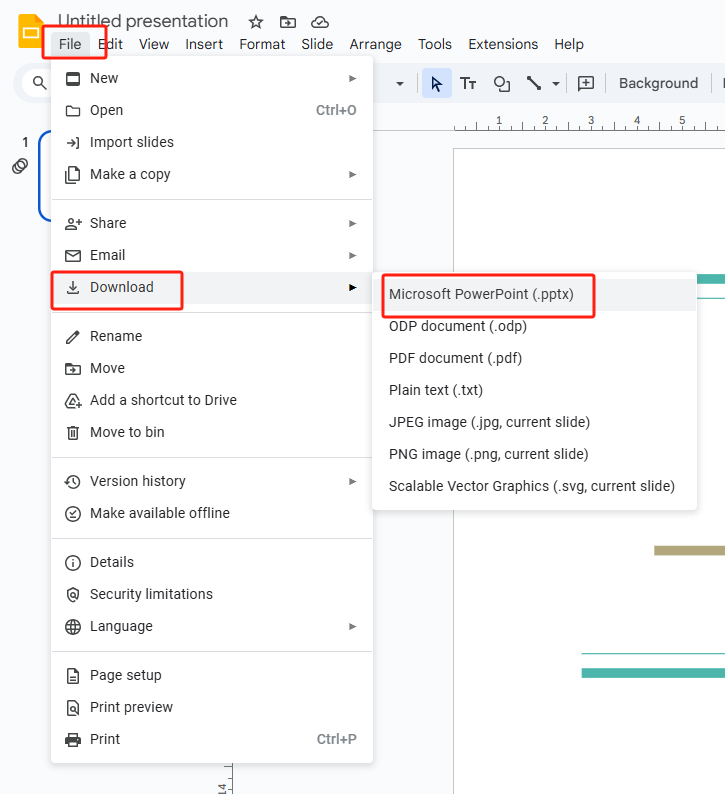725x794 pixels.
Task: Open the Arrange menu
Action: coord(375,44)
